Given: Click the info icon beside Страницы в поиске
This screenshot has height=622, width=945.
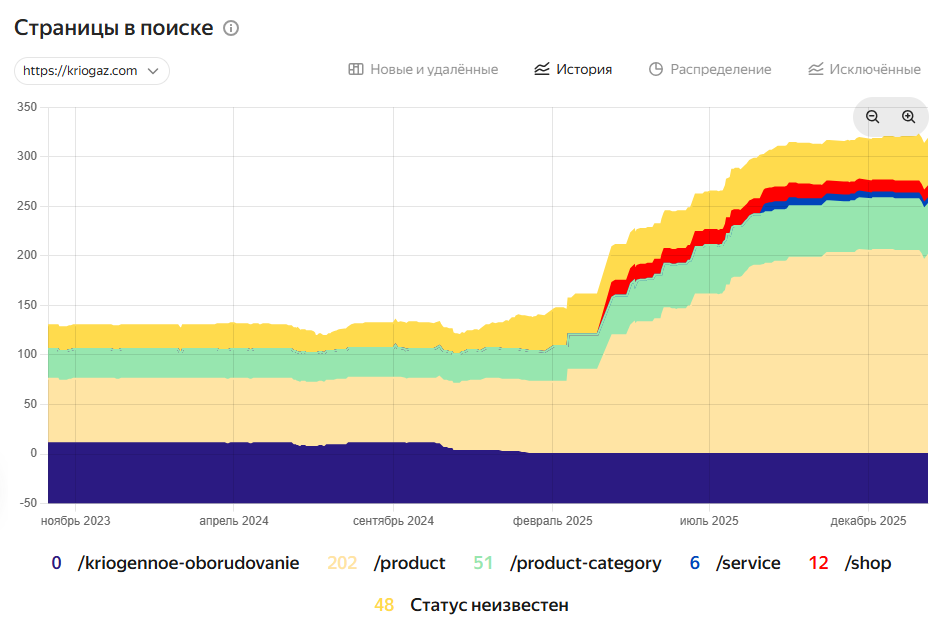Looking at the screenshot, I should 231,28.
